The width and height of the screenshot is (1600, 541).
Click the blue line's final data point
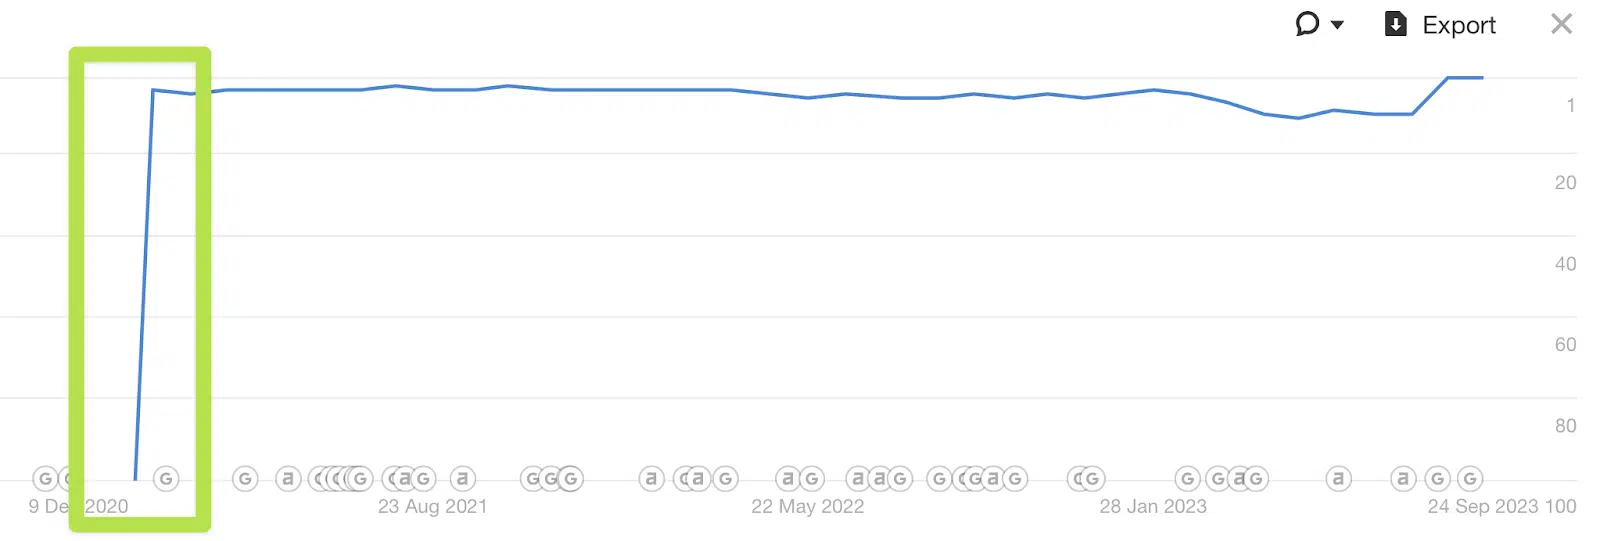coord(1482,77)
